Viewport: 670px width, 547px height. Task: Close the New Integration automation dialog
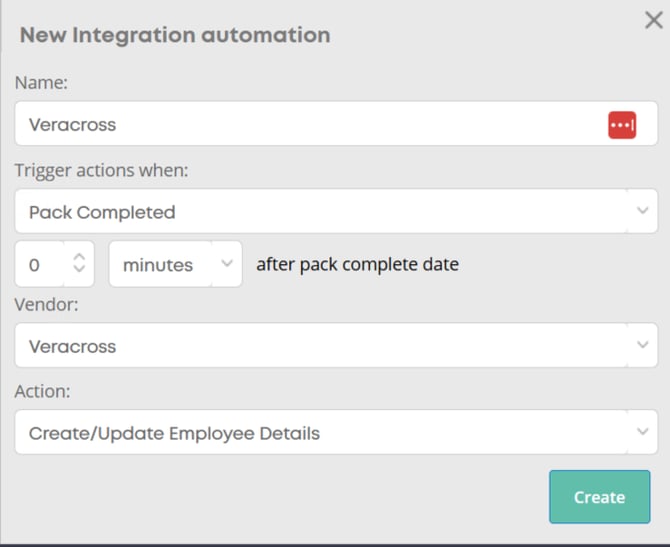(652, 18)
